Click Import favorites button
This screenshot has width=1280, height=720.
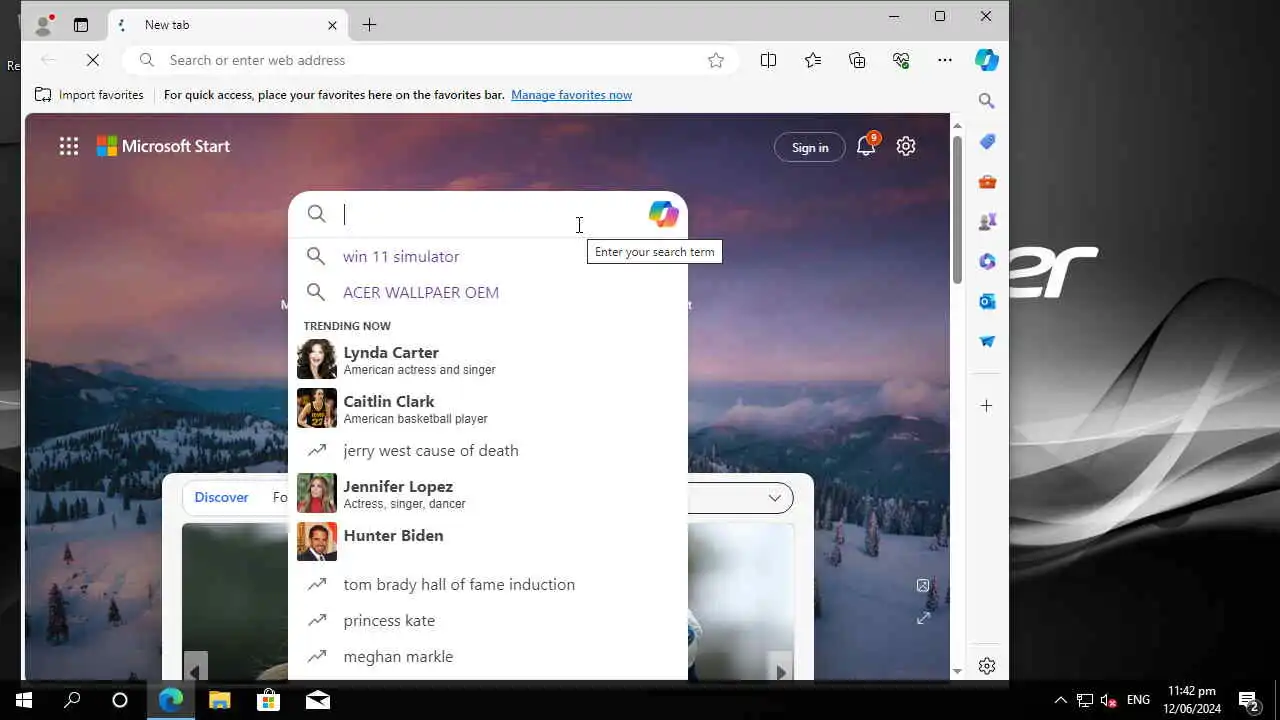click(x=89, y=95)
